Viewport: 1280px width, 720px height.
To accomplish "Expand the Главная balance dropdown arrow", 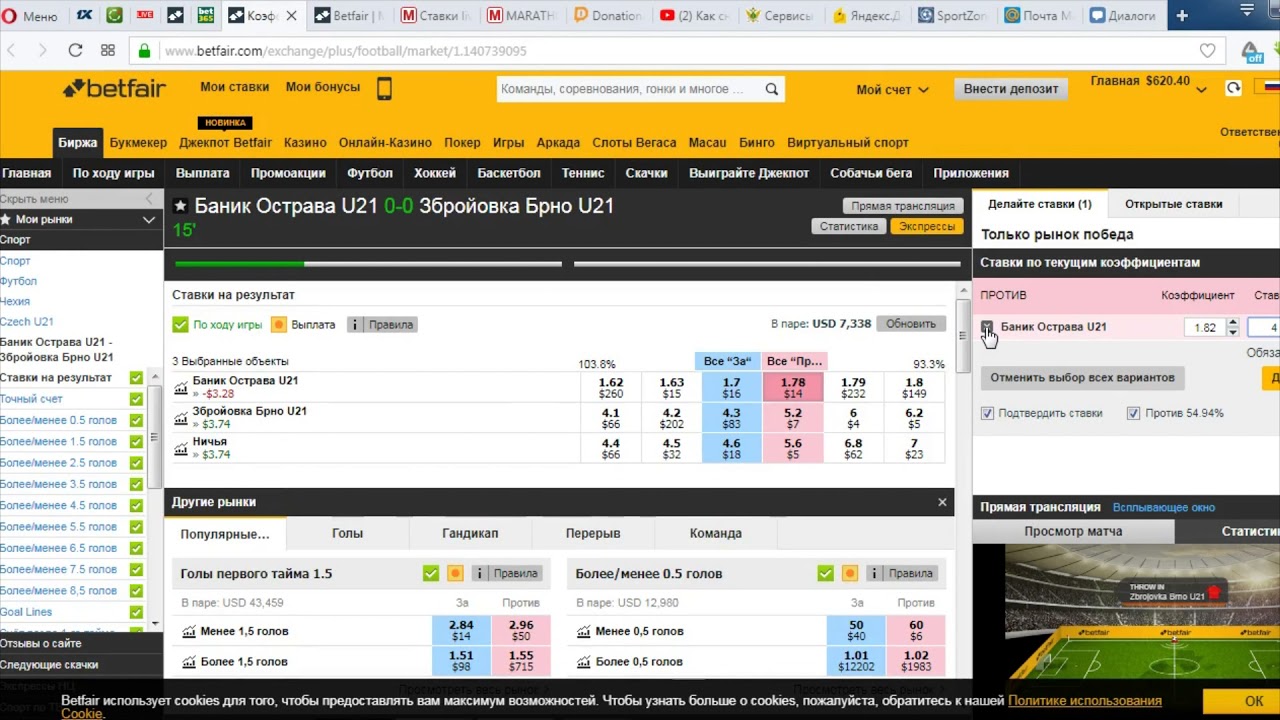I will (x=1201, y=89).
